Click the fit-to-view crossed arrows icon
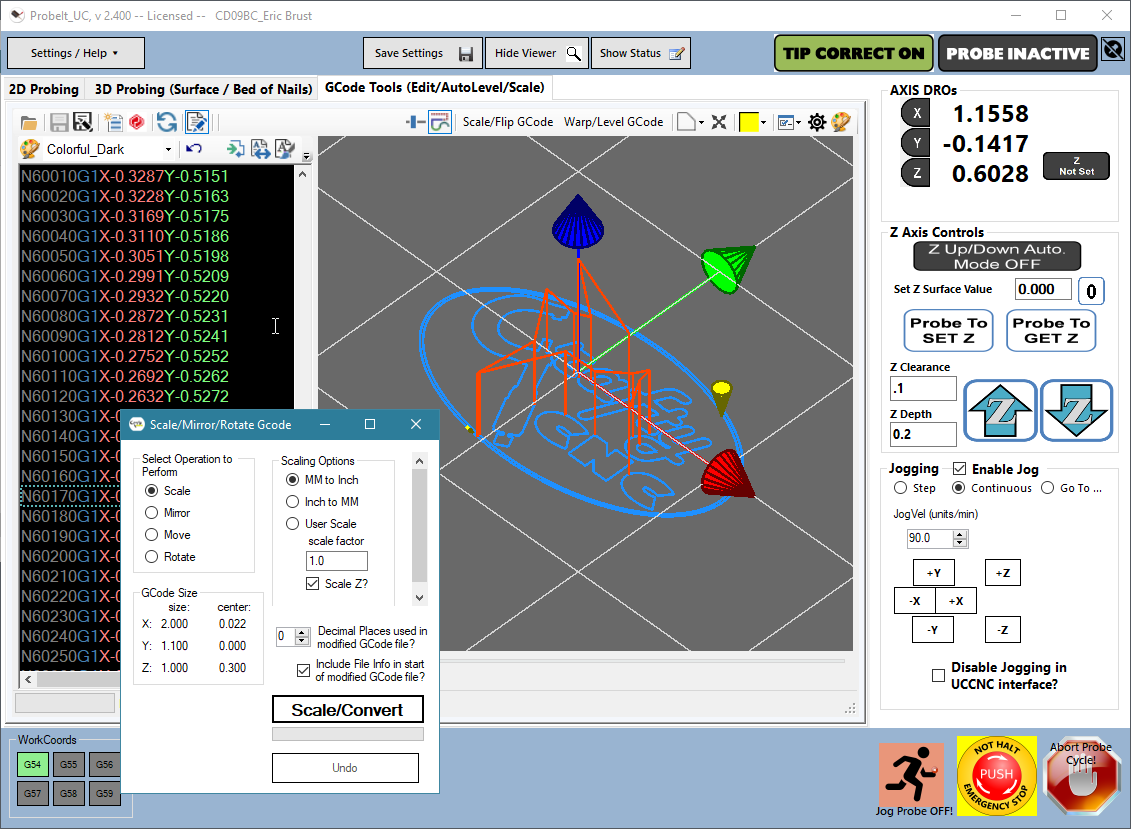The width and height of the screenshot is (1131, 829). point(718,122)
